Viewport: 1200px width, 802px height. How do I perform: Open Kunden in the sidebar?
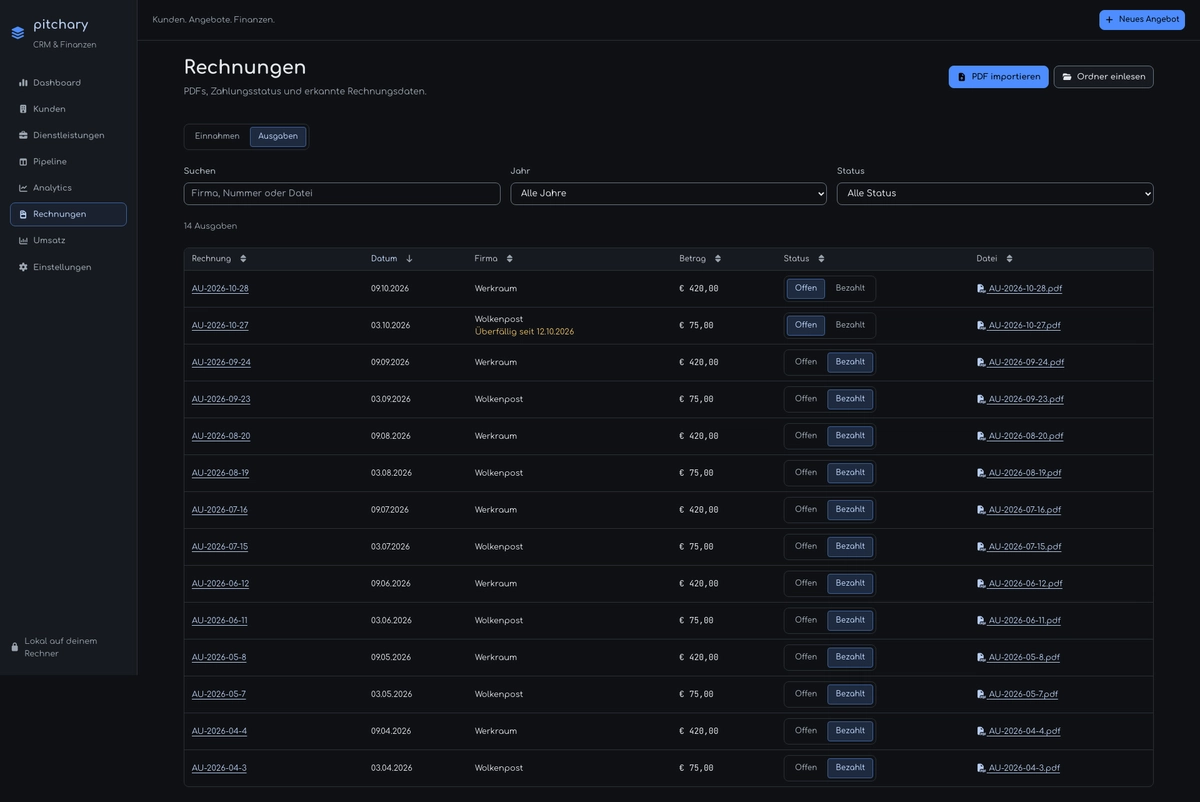(68, 109)
